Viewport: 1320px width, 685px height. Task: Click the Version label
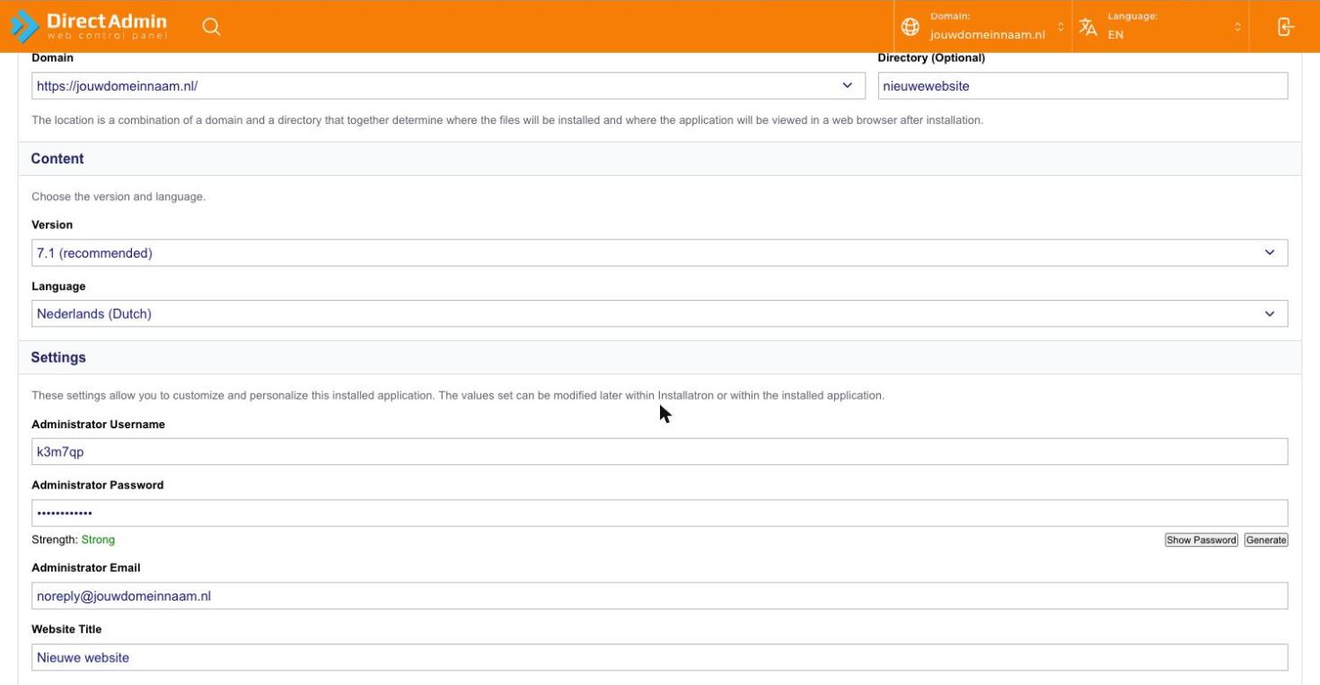(52, 225)
